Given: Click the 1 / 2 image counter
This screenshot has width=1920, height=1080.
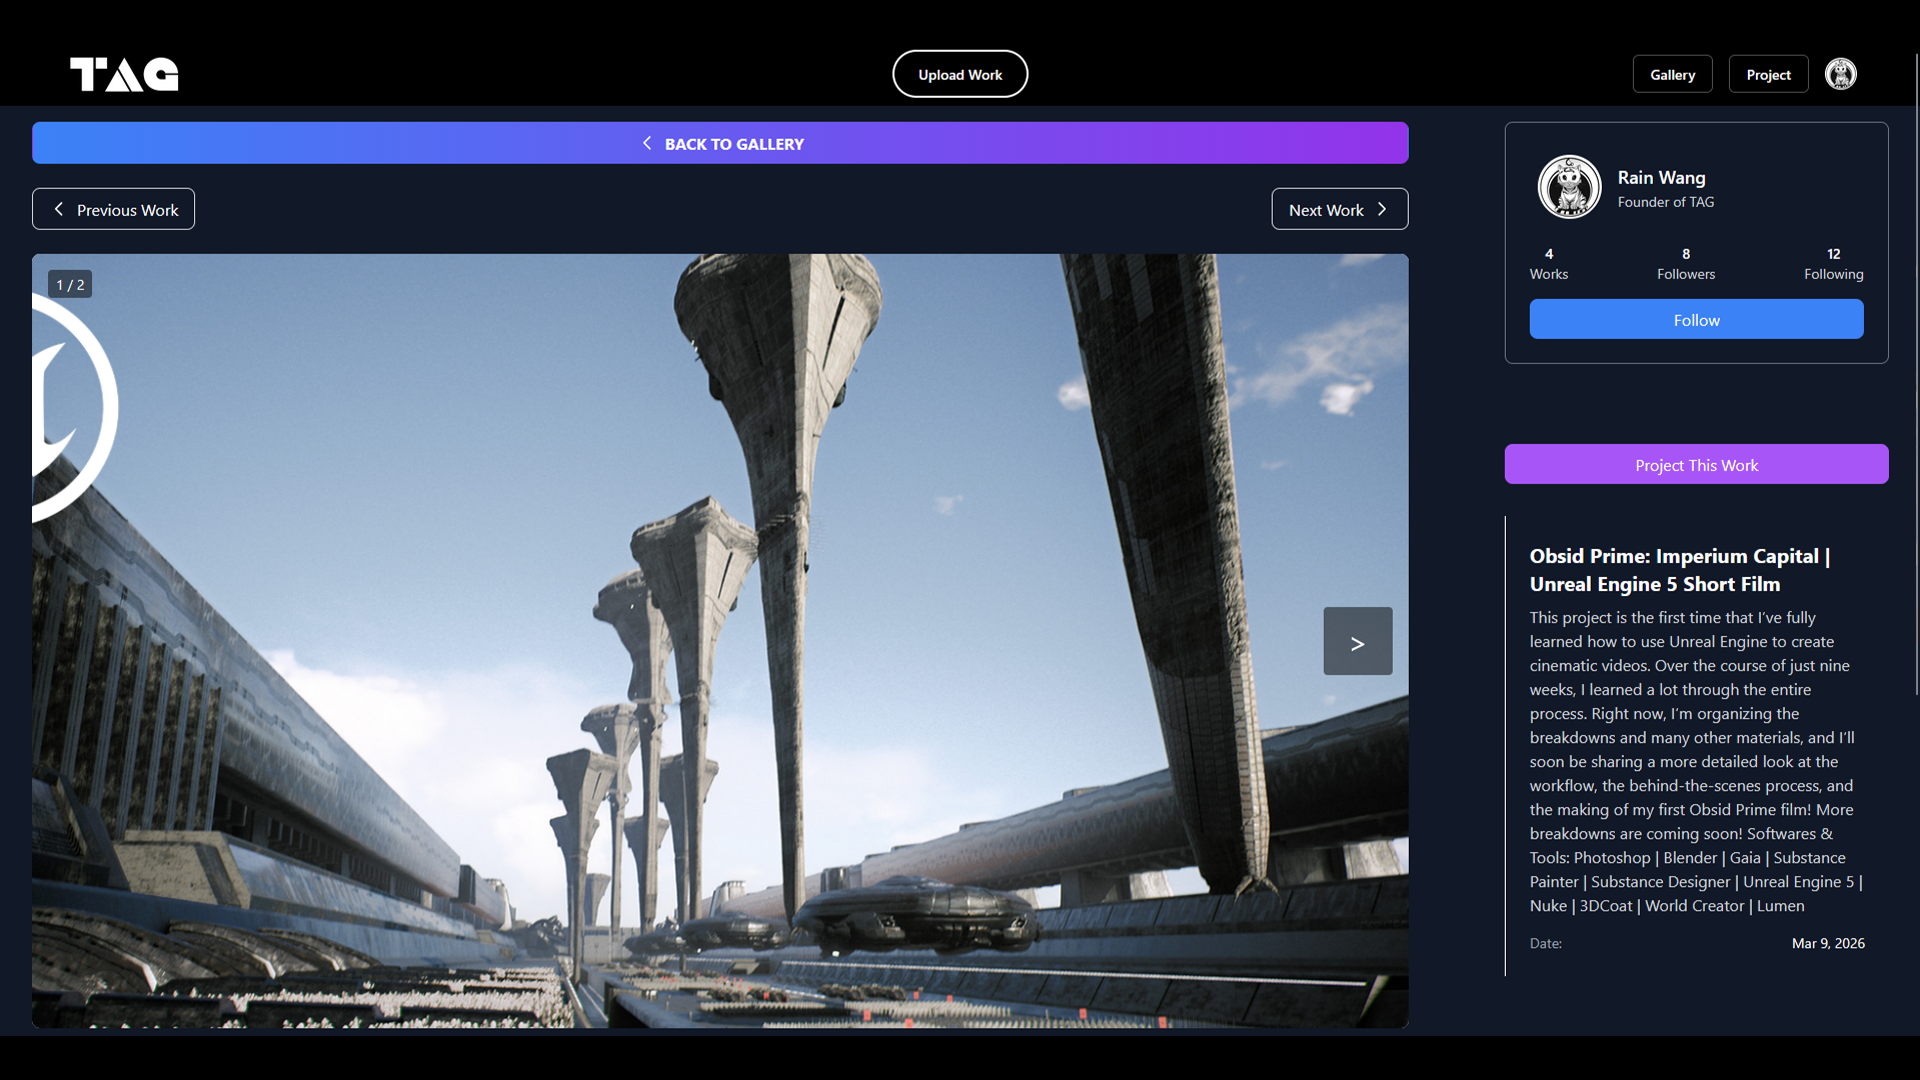Looking at the screenshot, I should tap(70, 284).
